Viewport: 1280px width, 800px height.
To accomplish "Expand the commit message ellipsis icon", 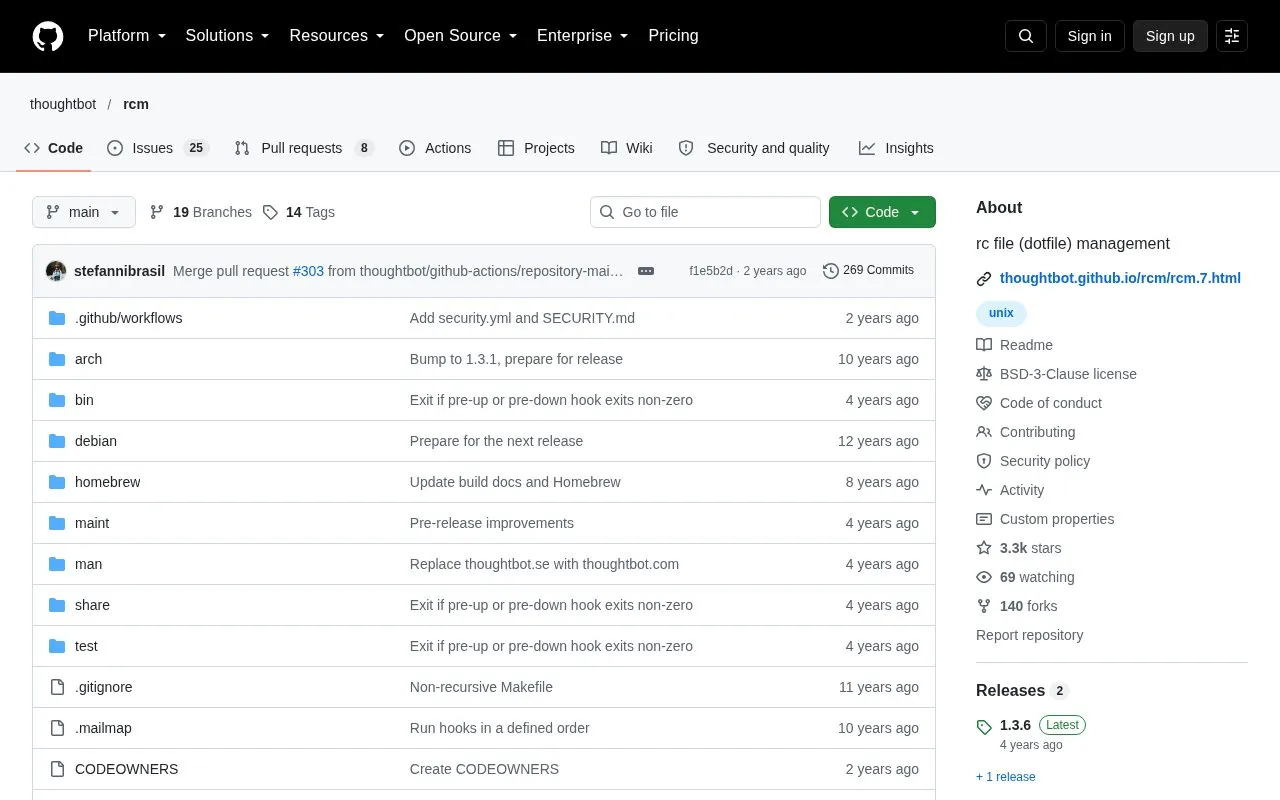I will click(x=646, y=271).
